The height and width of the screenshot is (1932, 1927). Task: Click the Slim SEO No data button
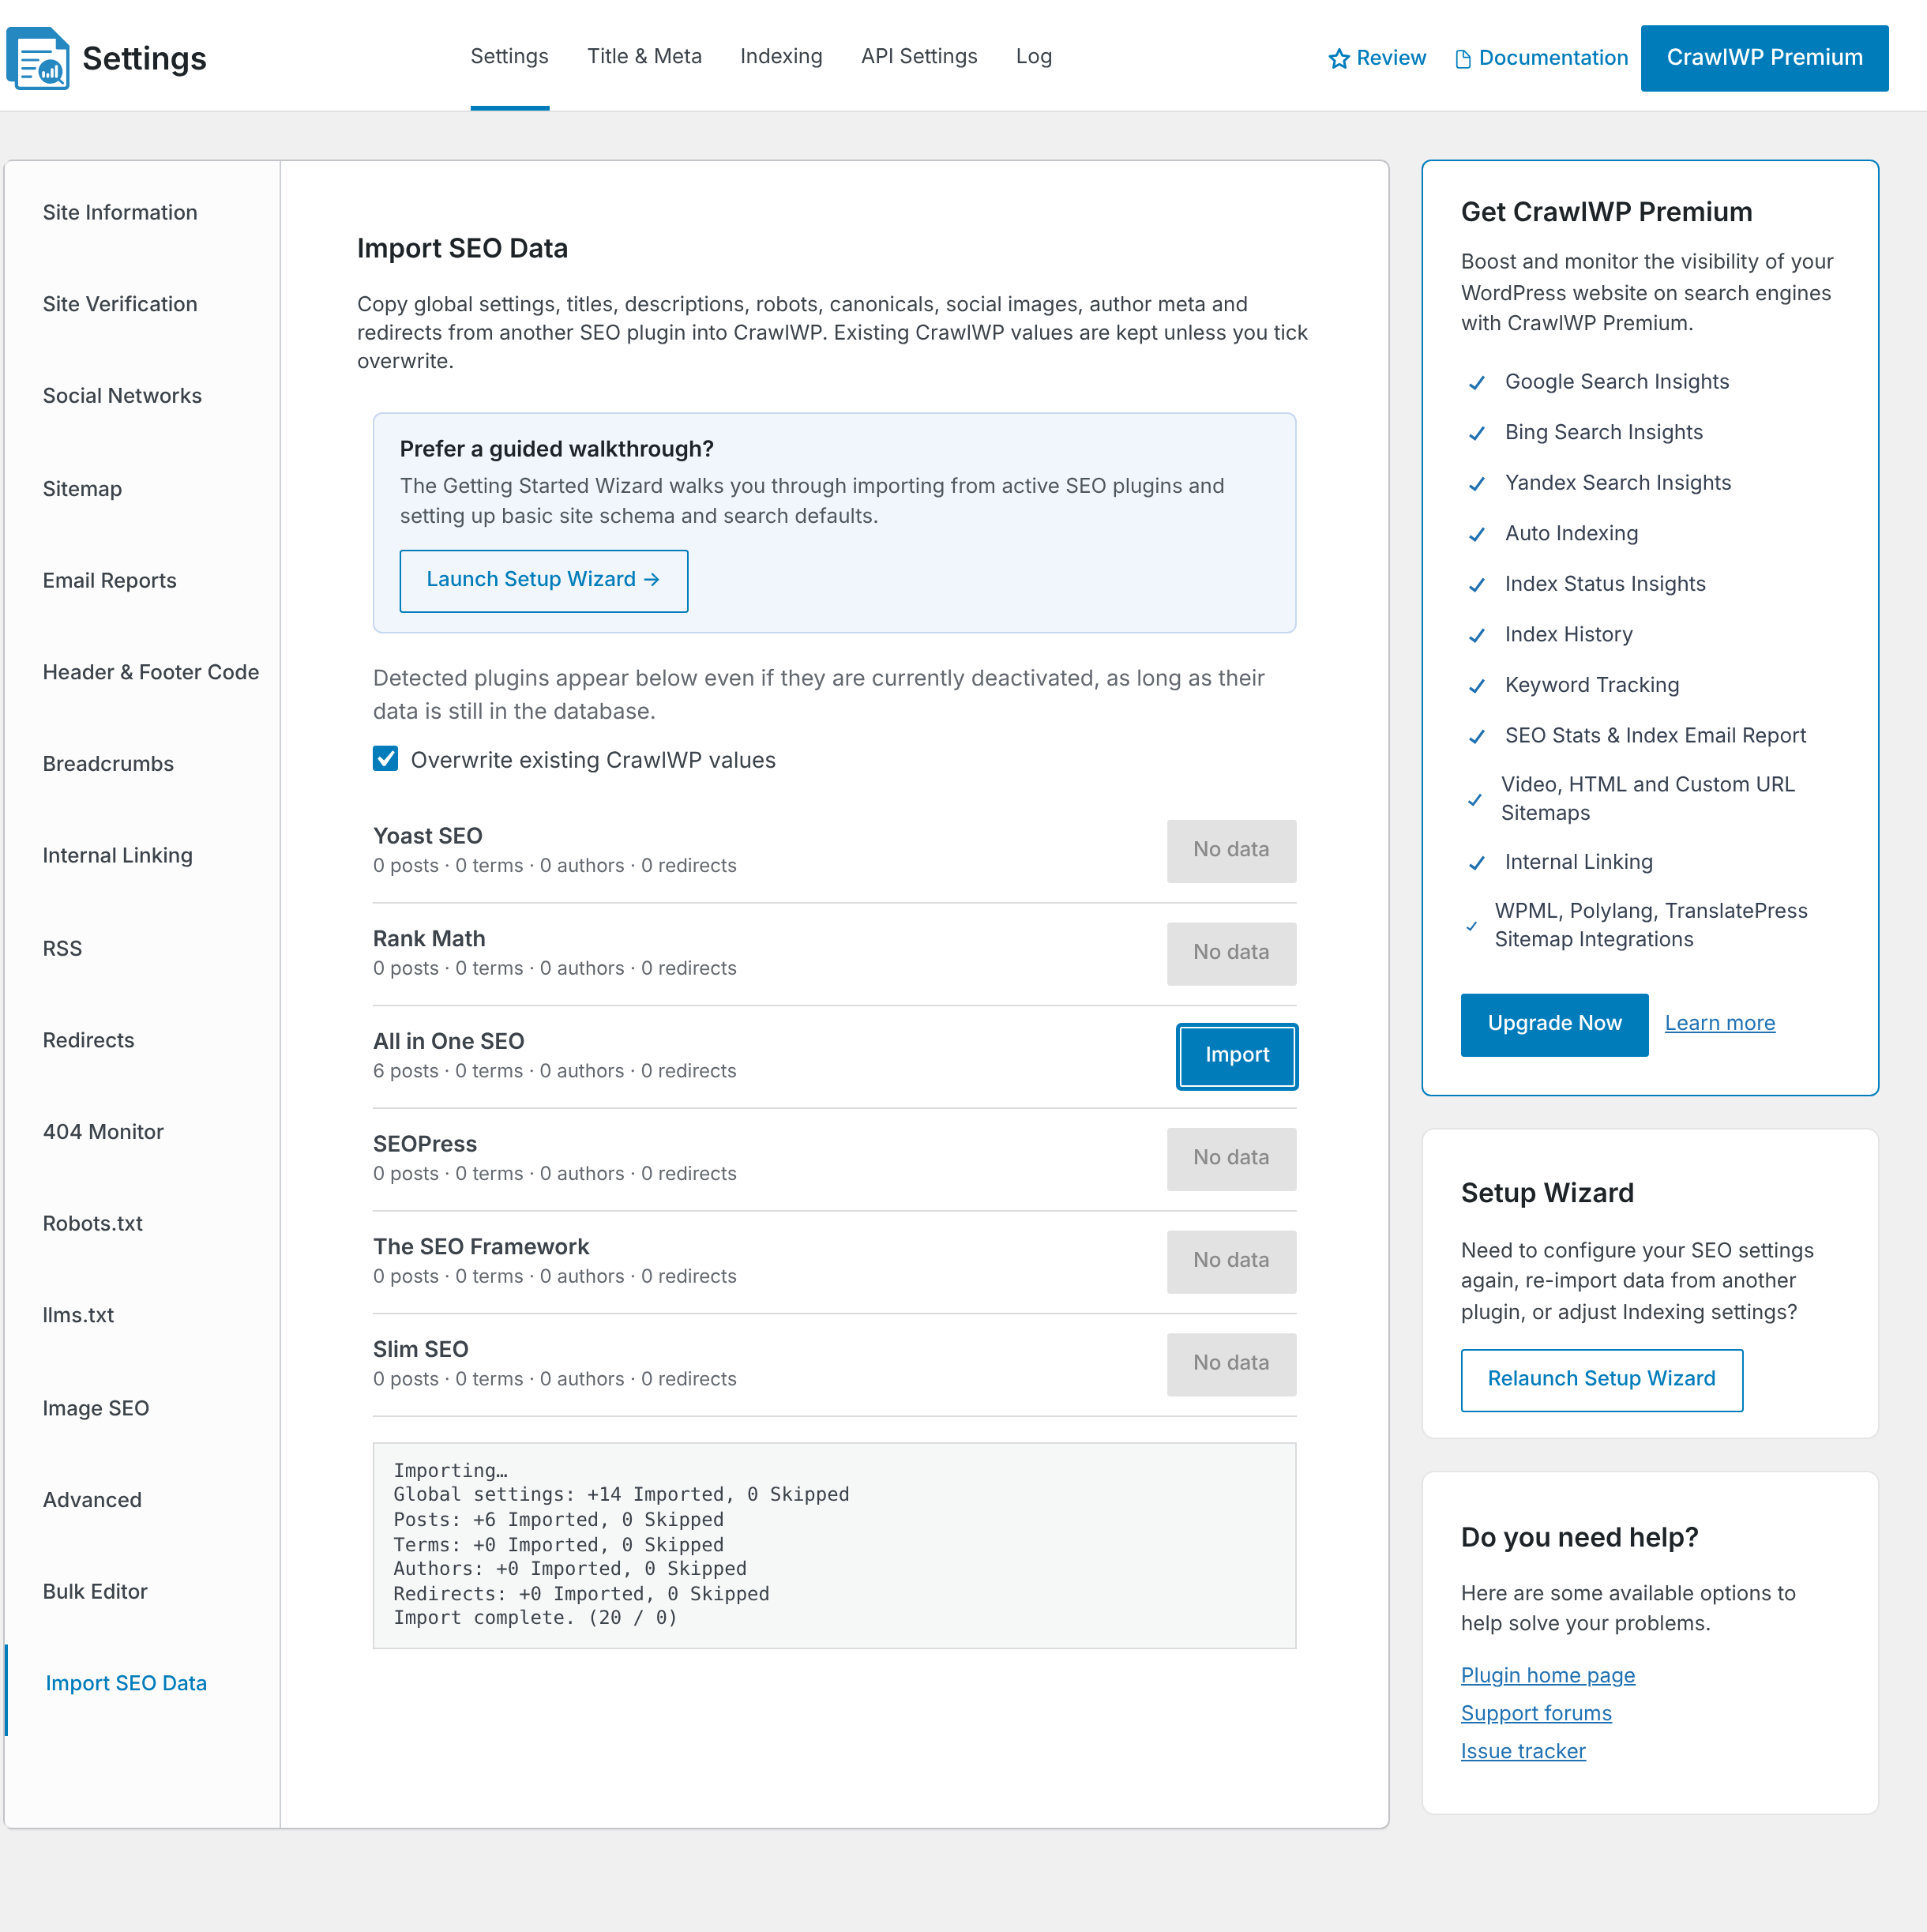point(1231,1364)
